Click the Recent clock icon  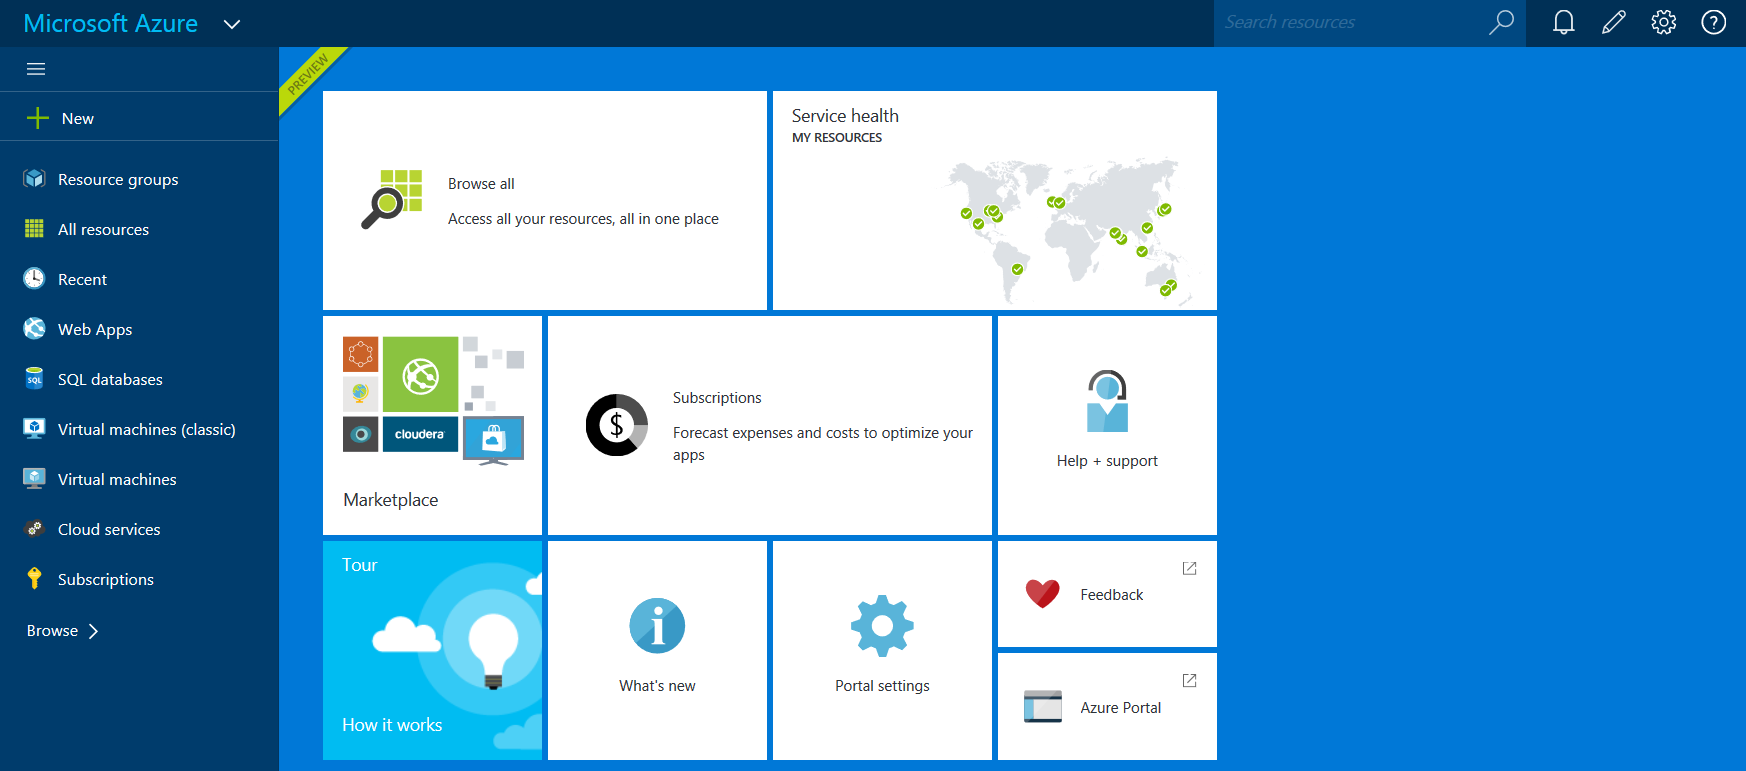pos(35,279)
